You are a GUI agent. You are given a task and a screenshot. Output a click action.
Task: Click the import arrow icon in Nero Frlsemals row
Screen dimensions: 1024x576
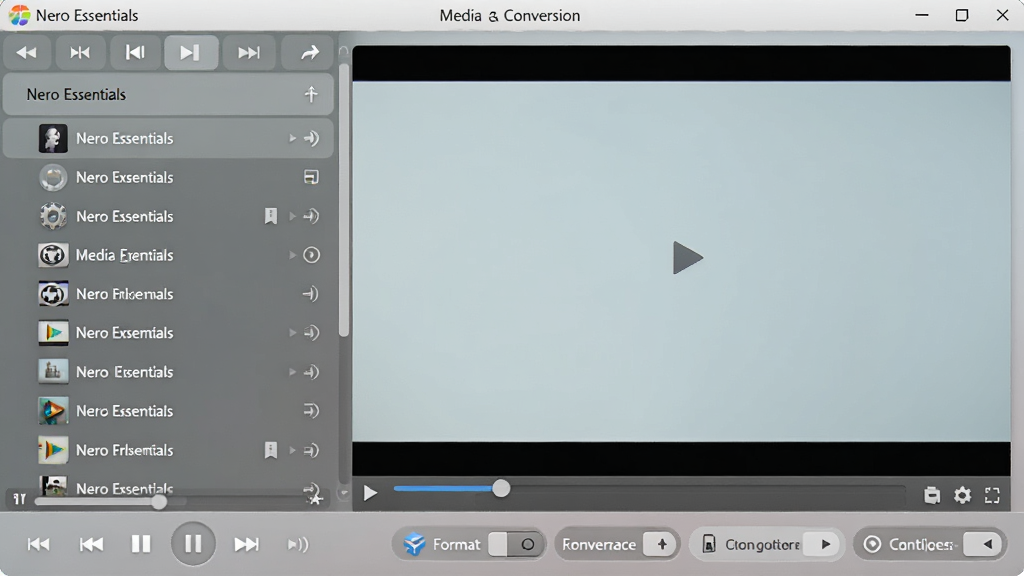click(311, 294)
